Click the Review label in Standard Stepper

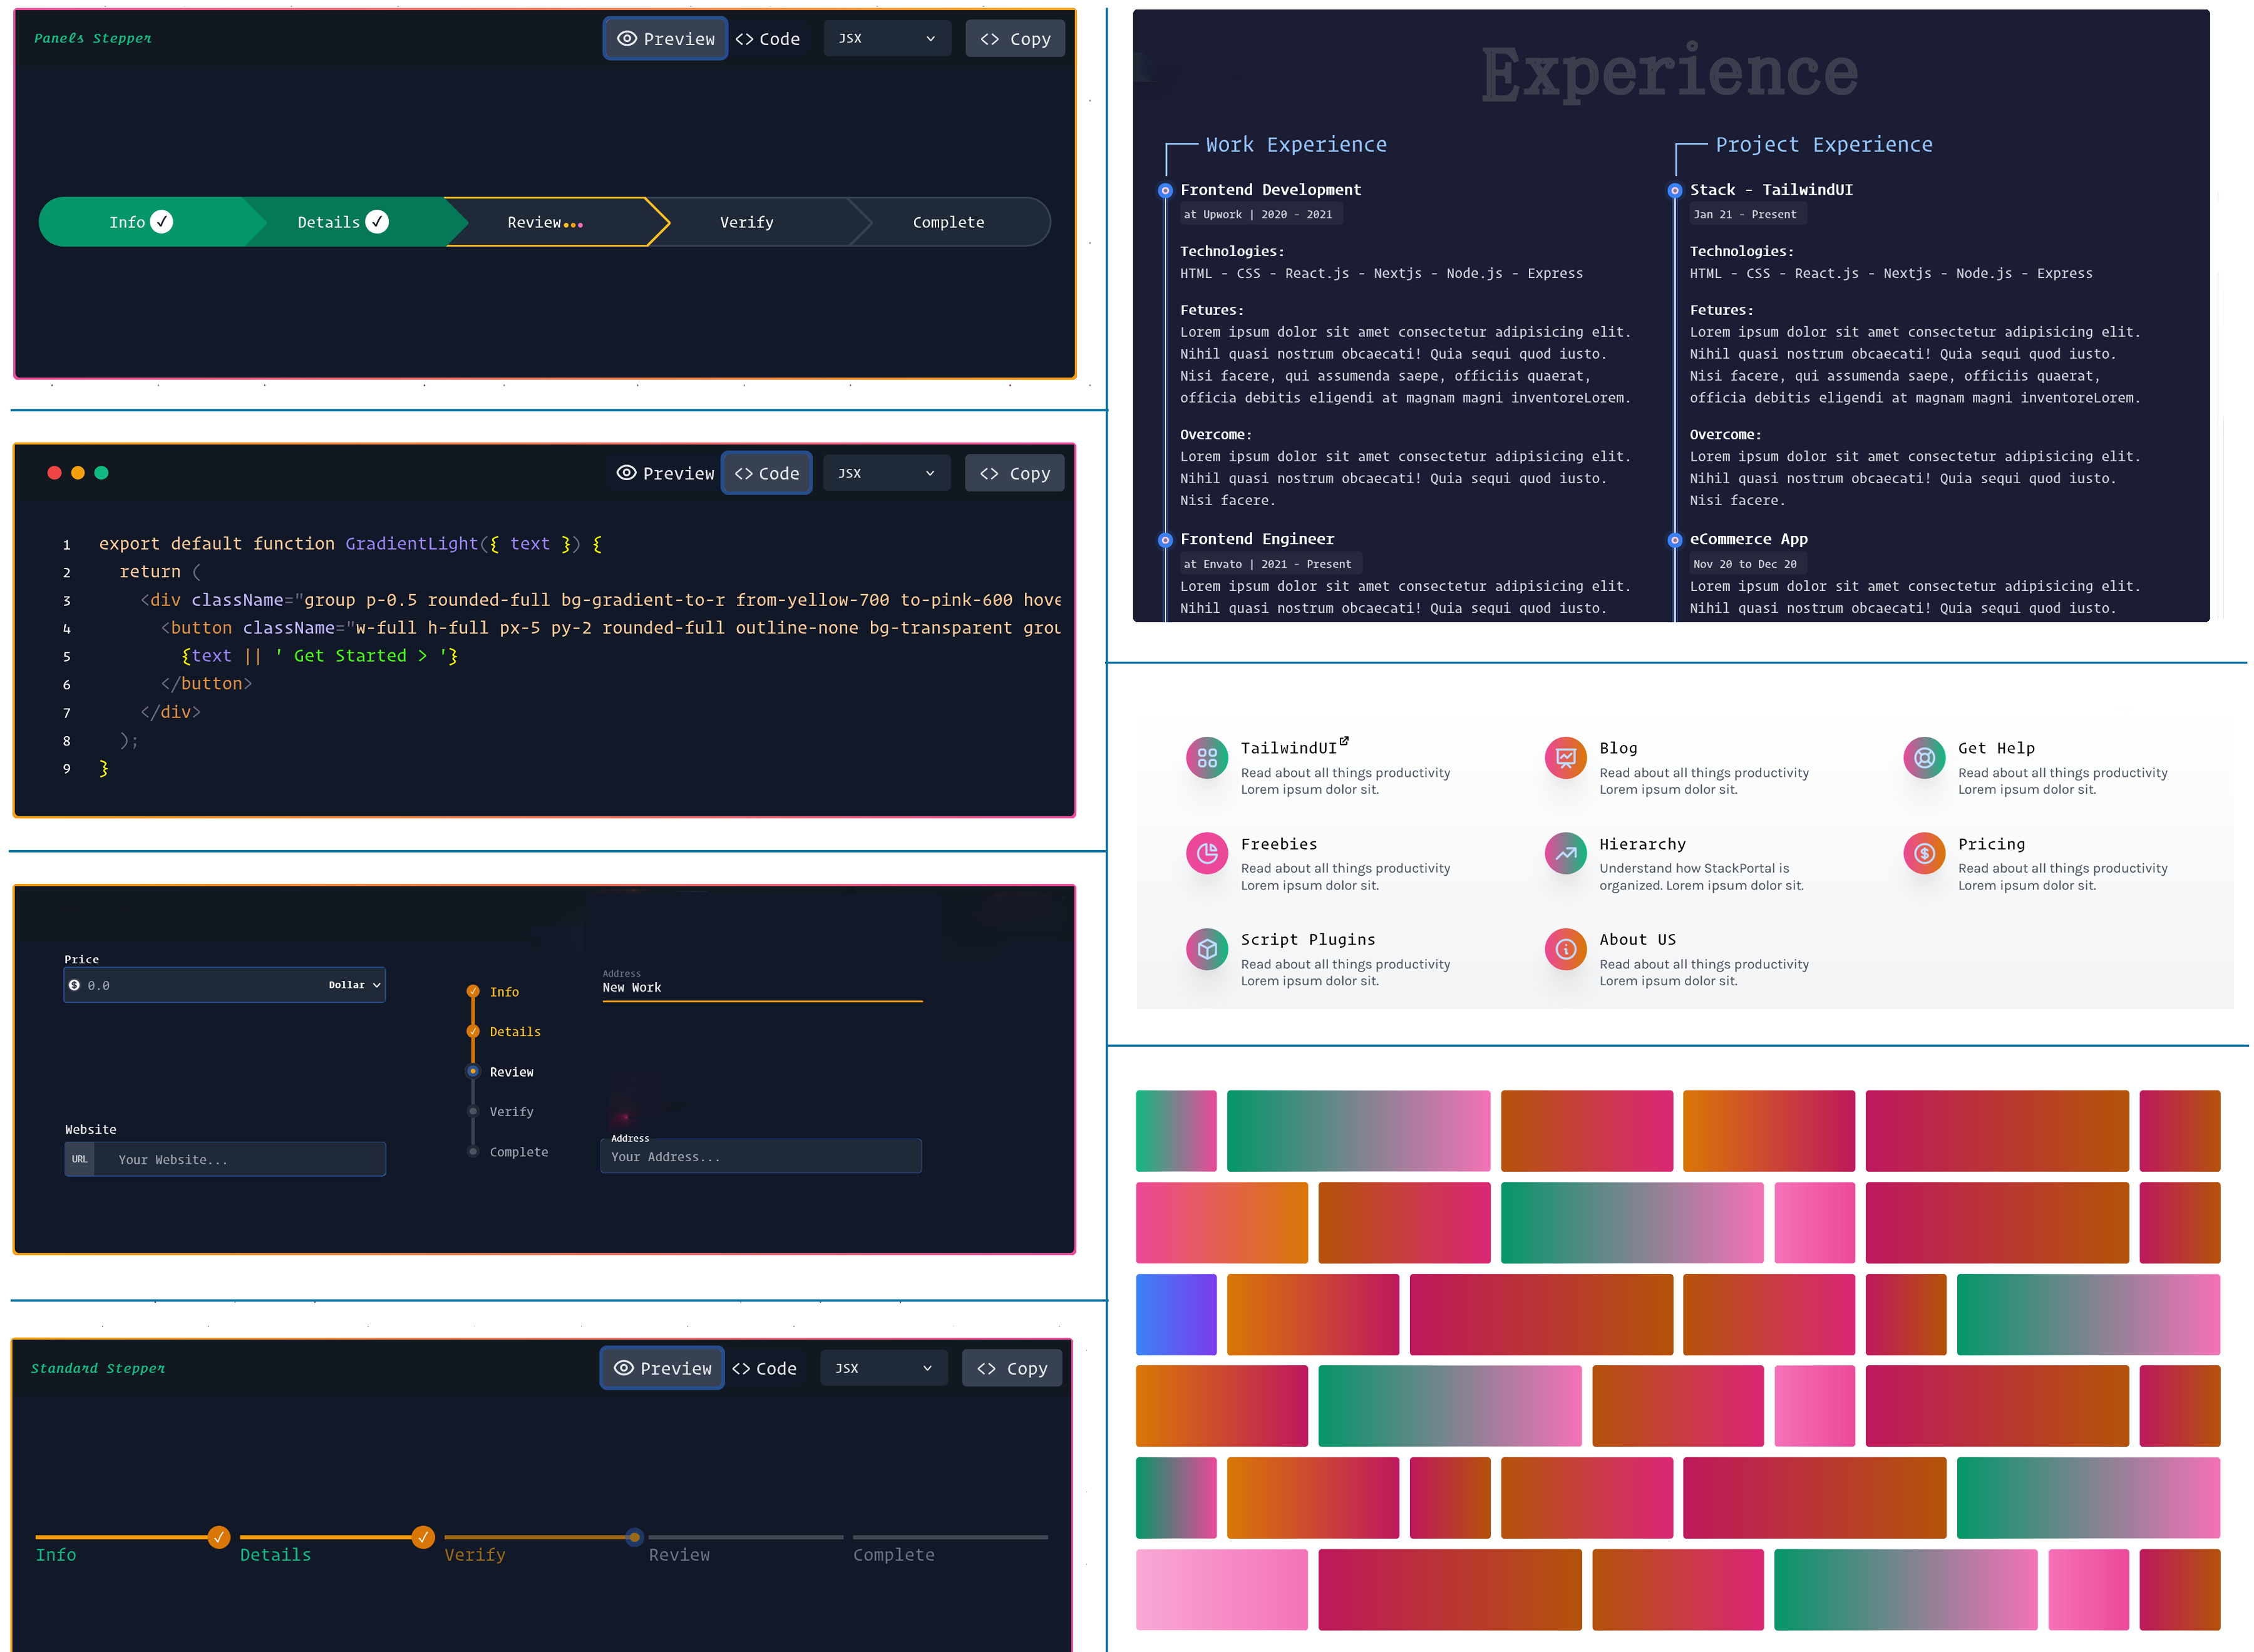(679, 1555)
